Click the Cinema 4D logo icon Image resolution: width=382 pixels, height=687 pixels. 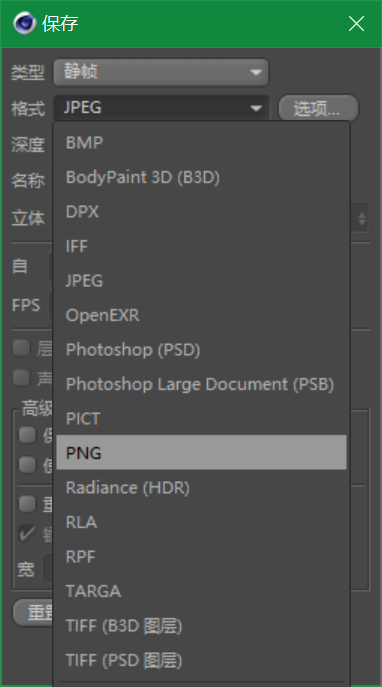24,23
